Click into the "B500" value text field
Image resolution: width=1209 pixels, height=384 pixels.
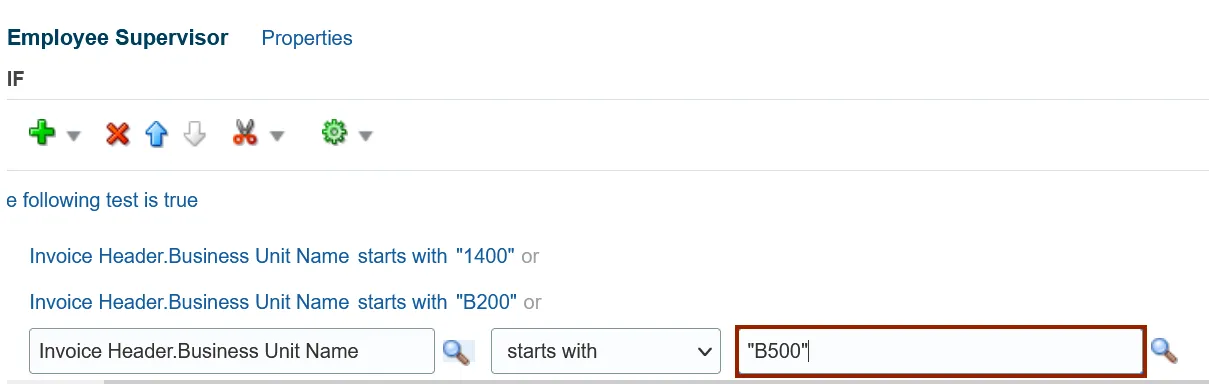pyautogui.click(x=940, y=351)
